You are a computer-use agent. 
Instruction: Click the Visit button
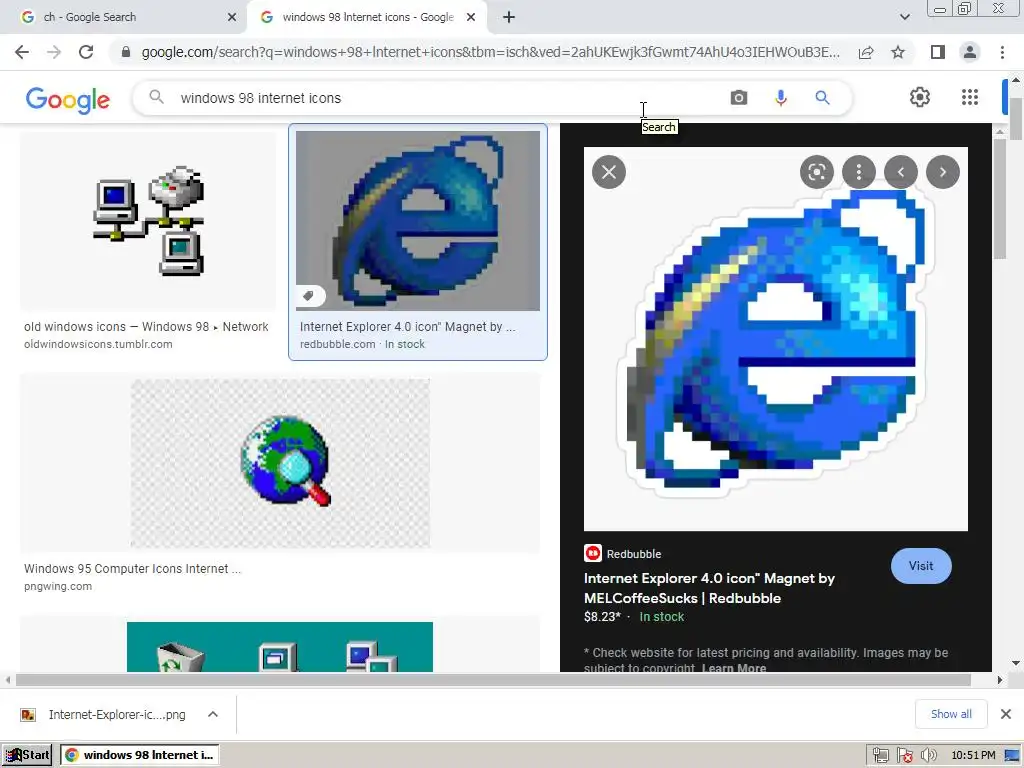tap(921, 566)
